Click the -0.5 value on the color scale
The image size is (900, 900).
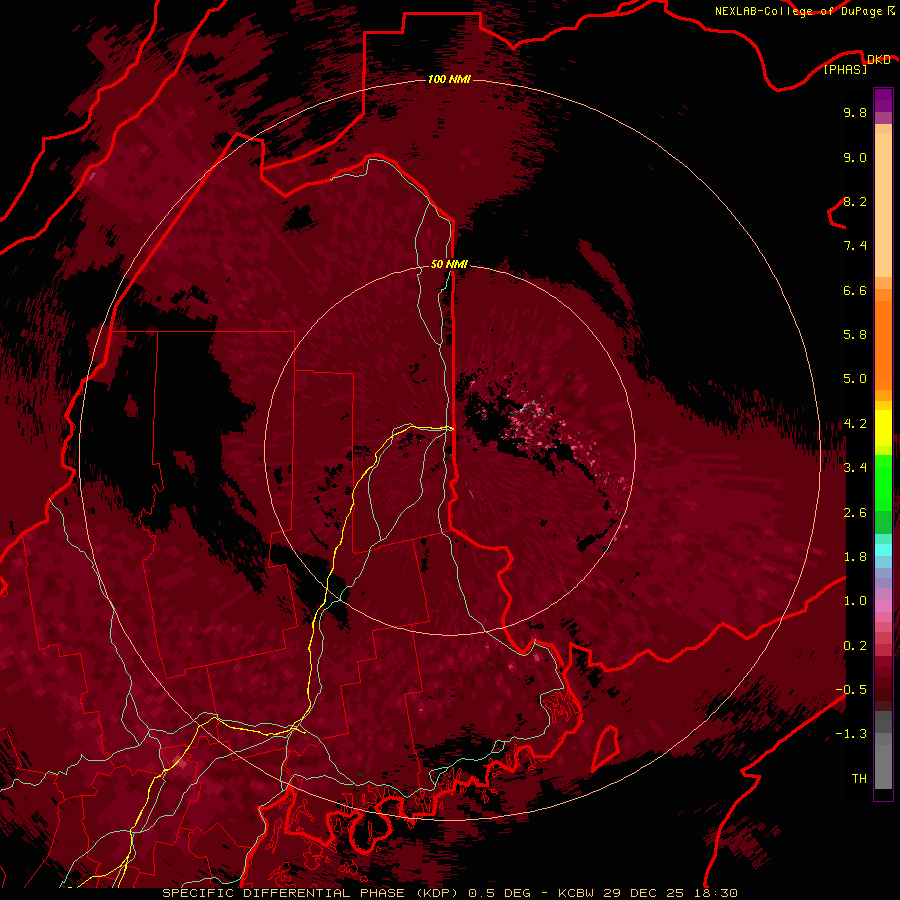[x=851, y=690]
